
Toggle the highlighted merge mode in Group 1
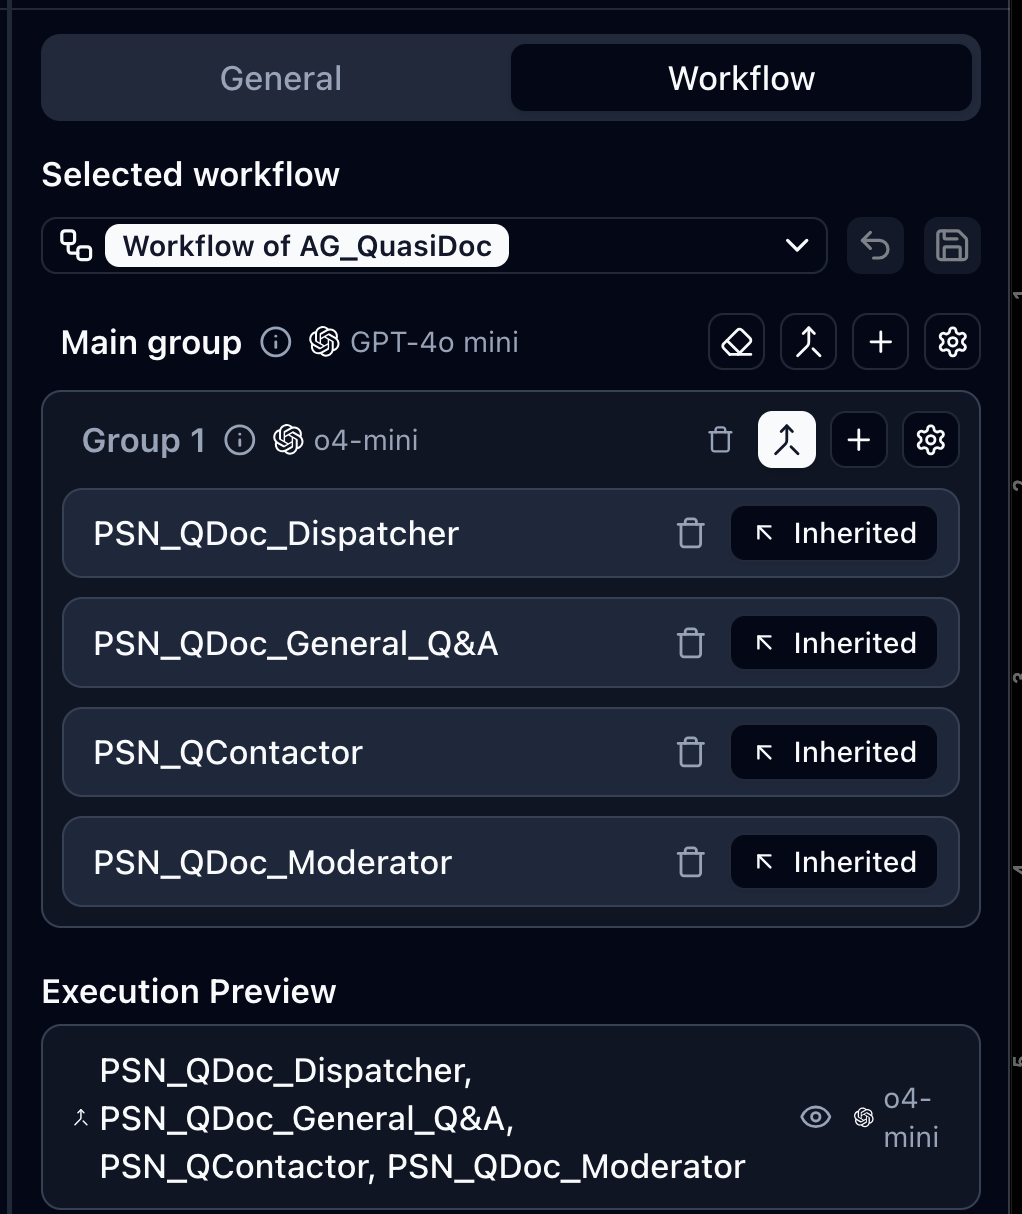coord(787,440)
